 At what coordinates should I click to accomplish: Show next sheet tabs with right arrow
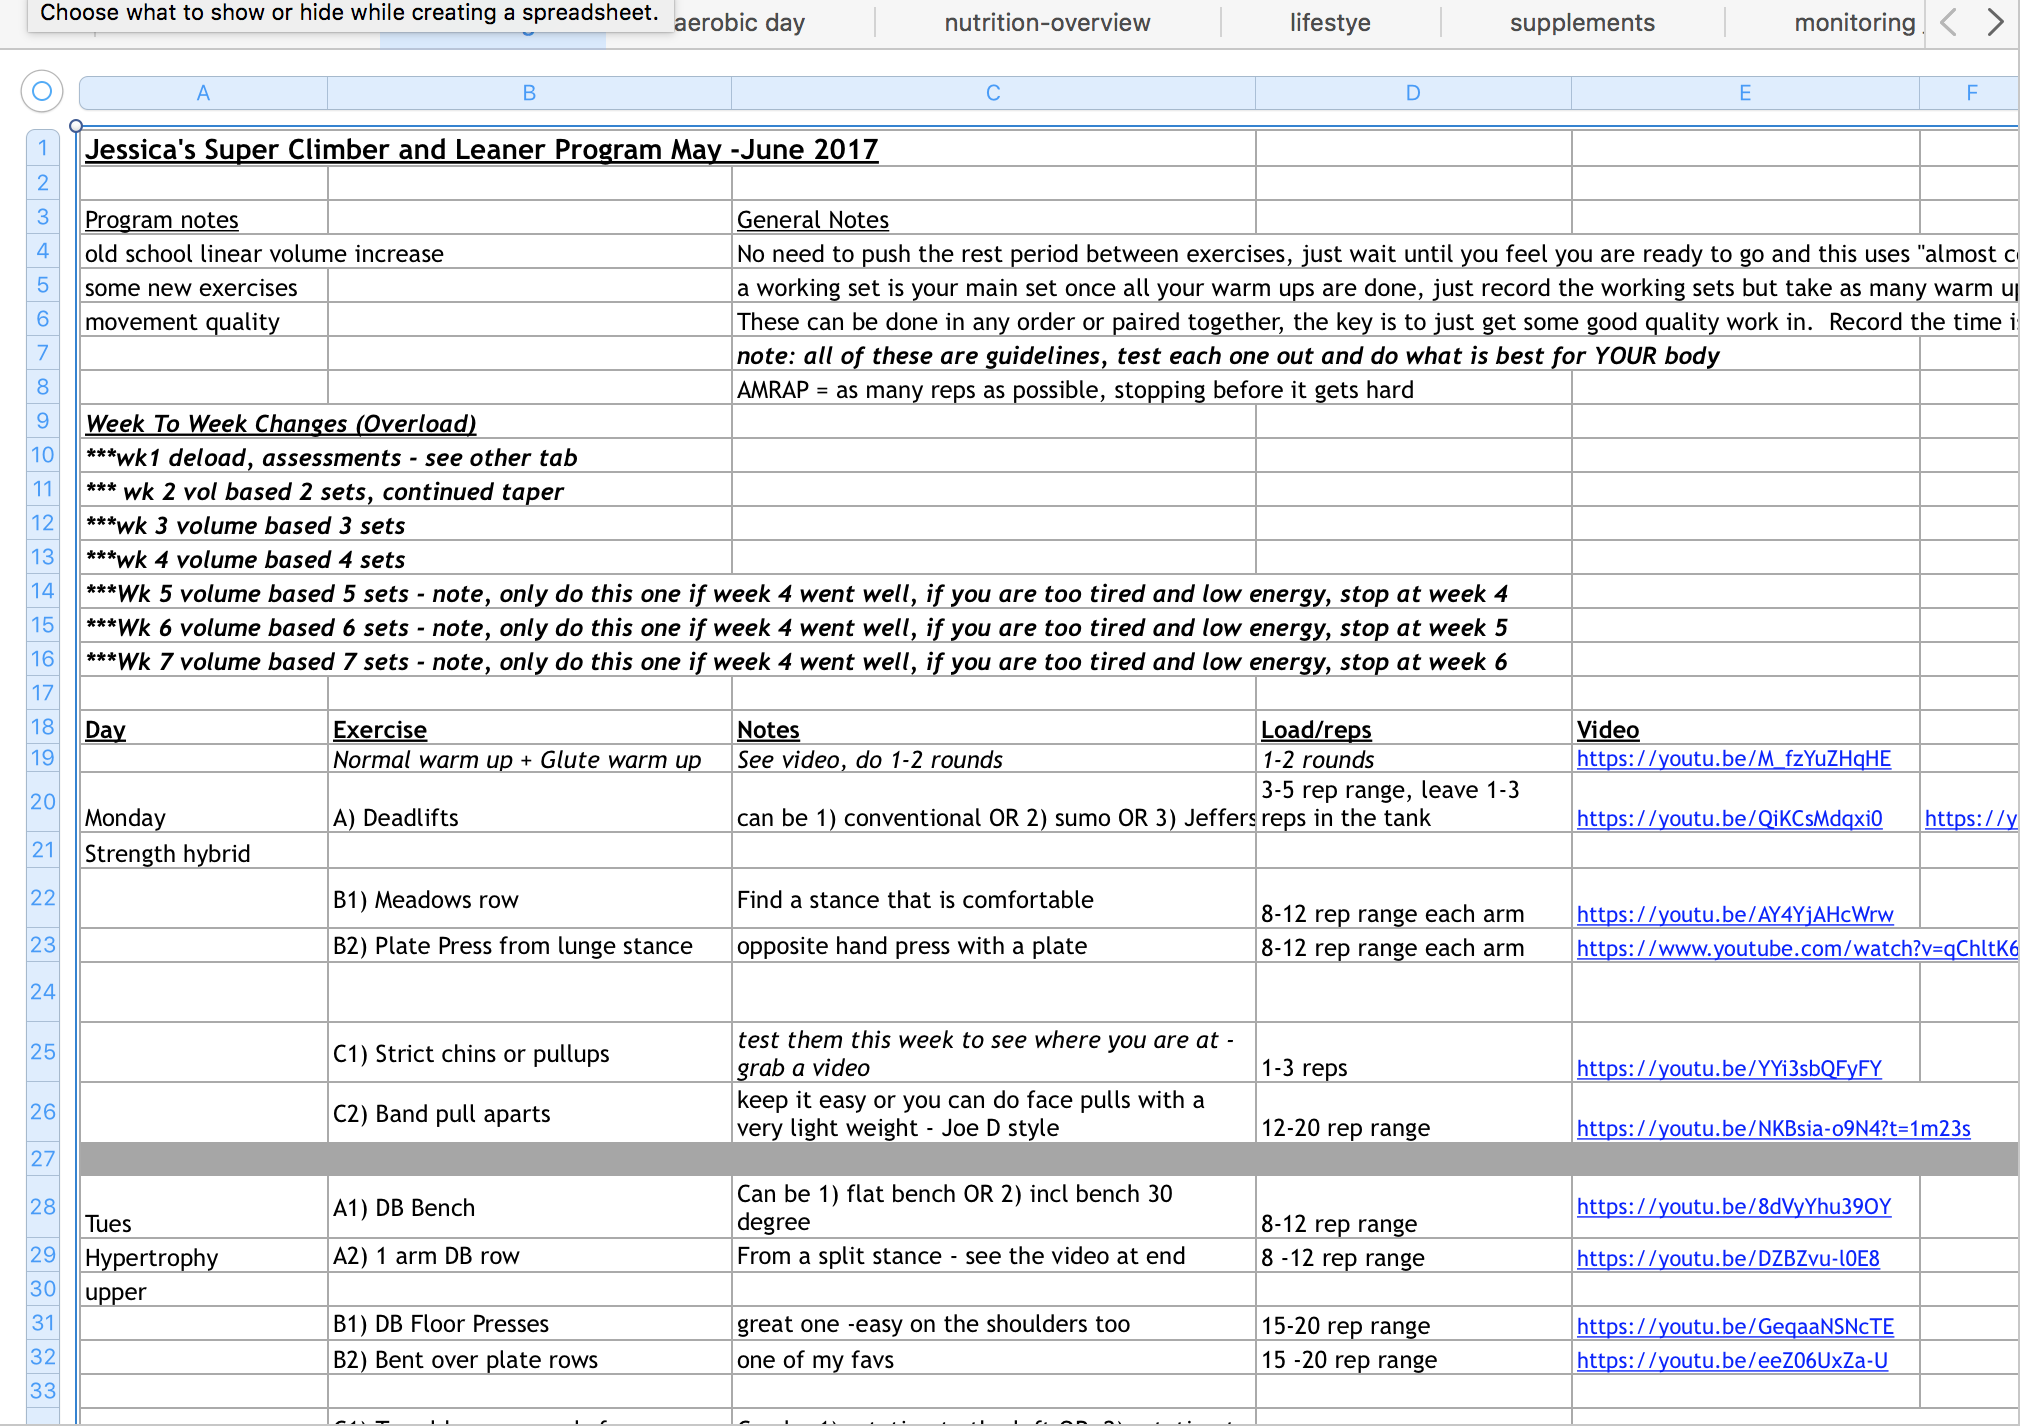coord(1995,22)
